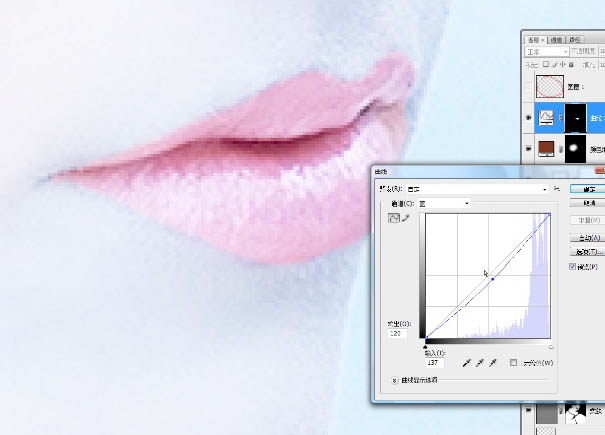Screen dimensions: 605x435
Task: Select the black-and-white mask below the dialog
Action: coord(576,413)
